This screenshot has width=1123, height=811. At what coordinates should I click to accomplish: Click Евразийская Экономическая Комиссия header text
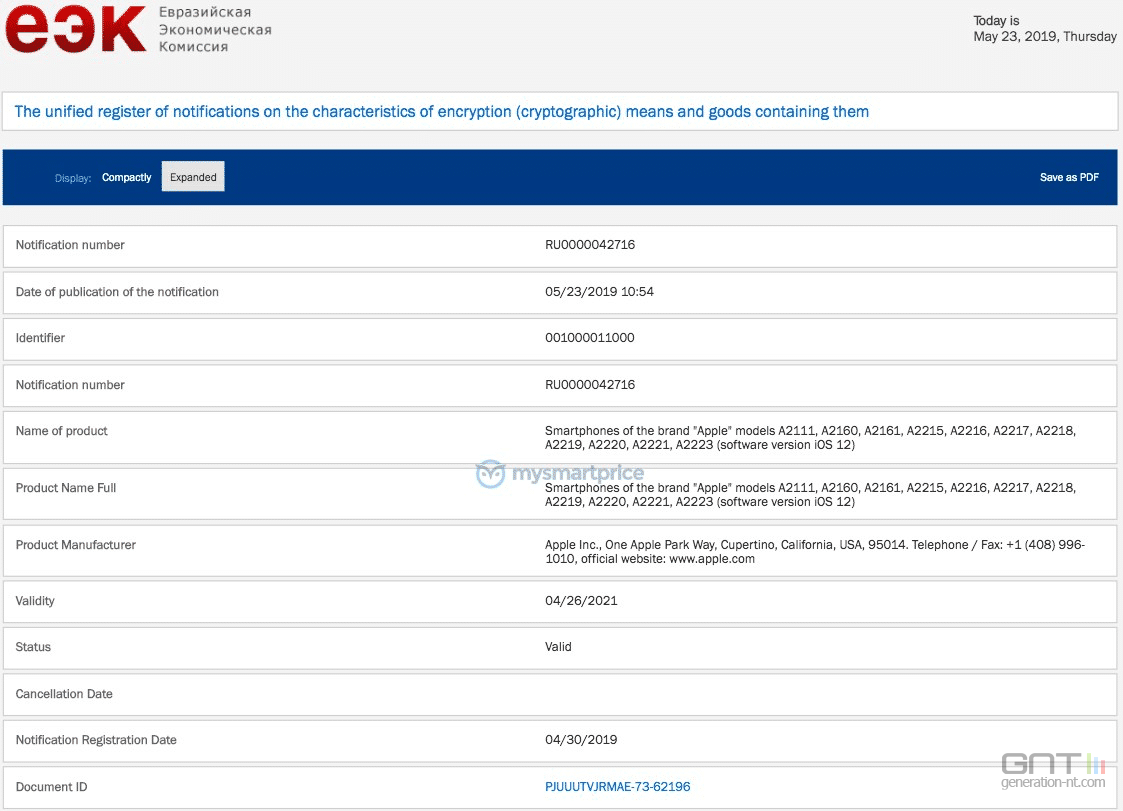pos(215,29)
